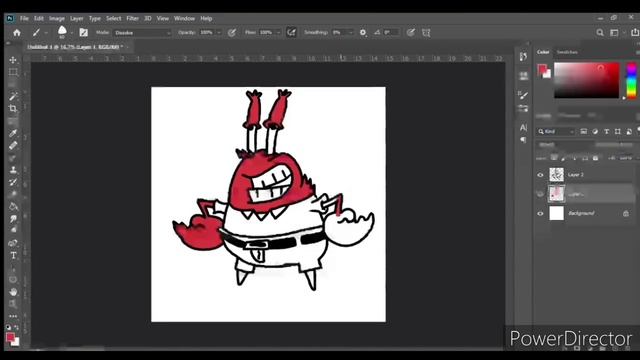The image size is (640, 360).
Task: Click the Home icon in options bar
Action: pyautogui.click(x=17, y=33)
